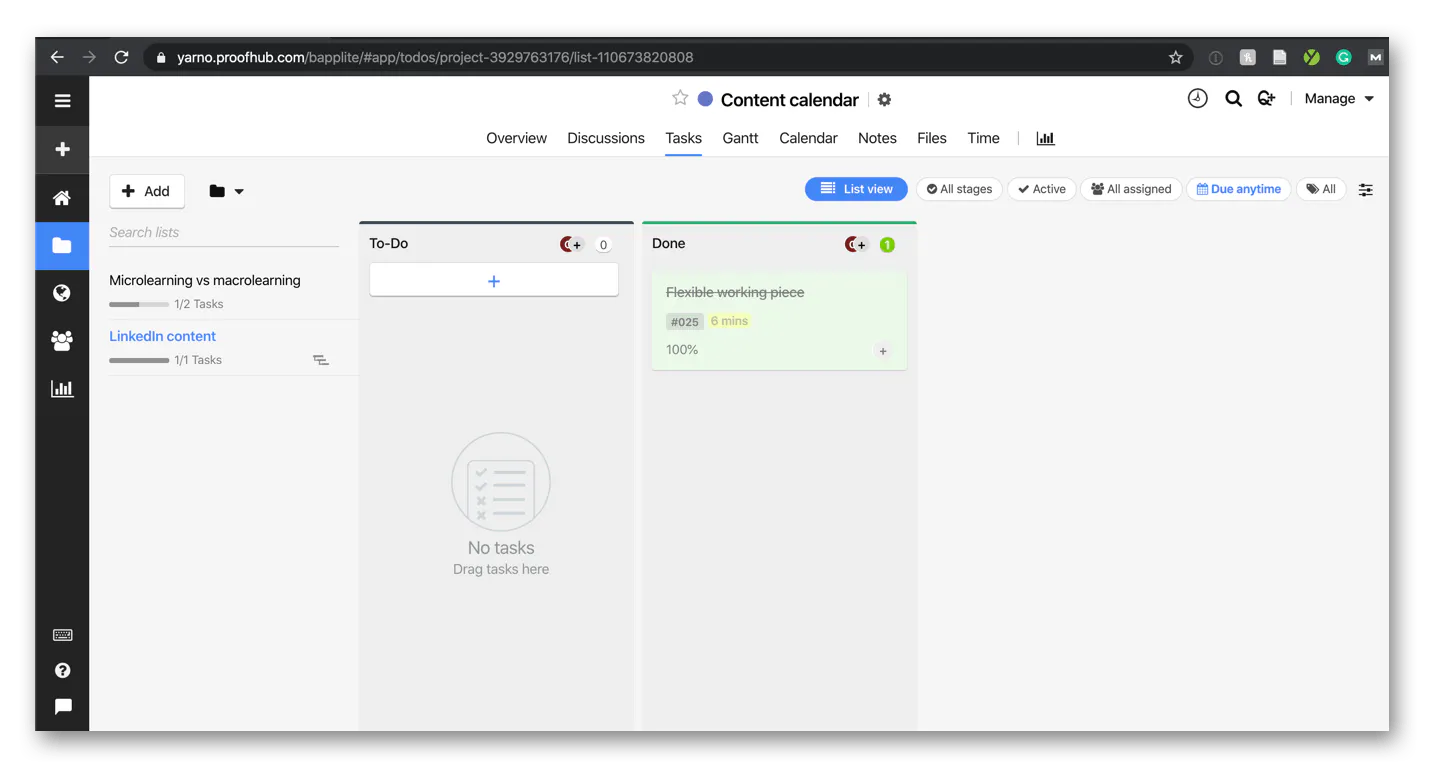
Task: Open the globe icon in sidebar
Action: tap(62, 293)
